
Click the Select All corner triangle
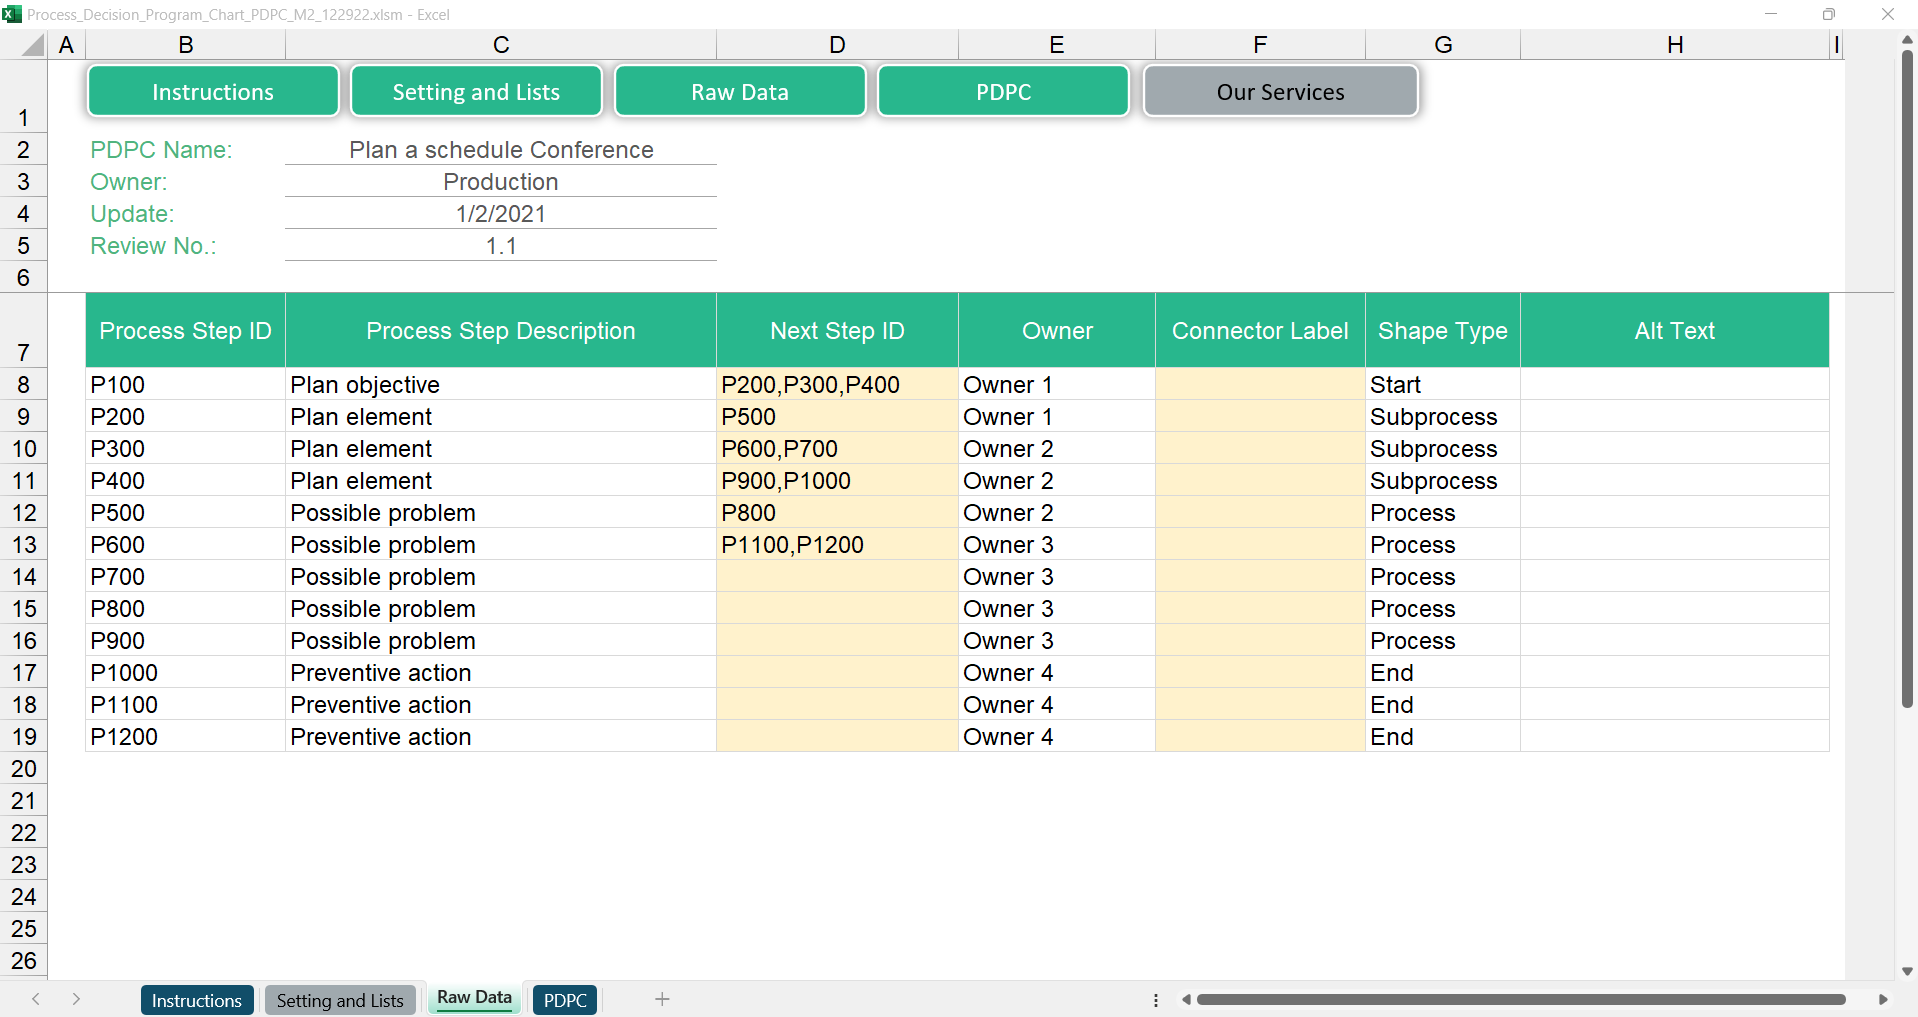pos(33,45)
